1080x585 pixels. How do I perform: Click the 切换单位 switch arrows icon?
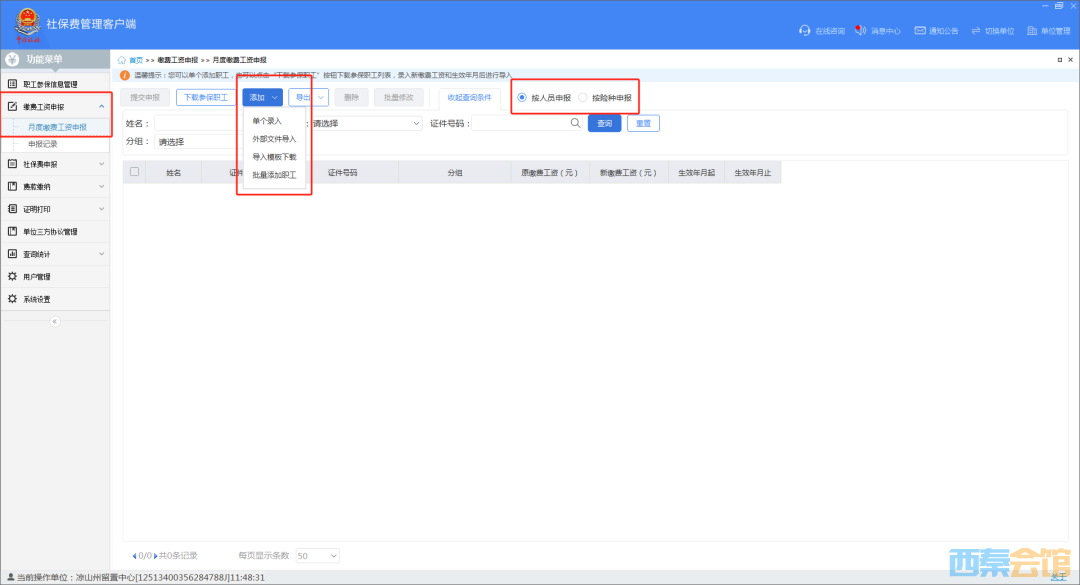975,31
